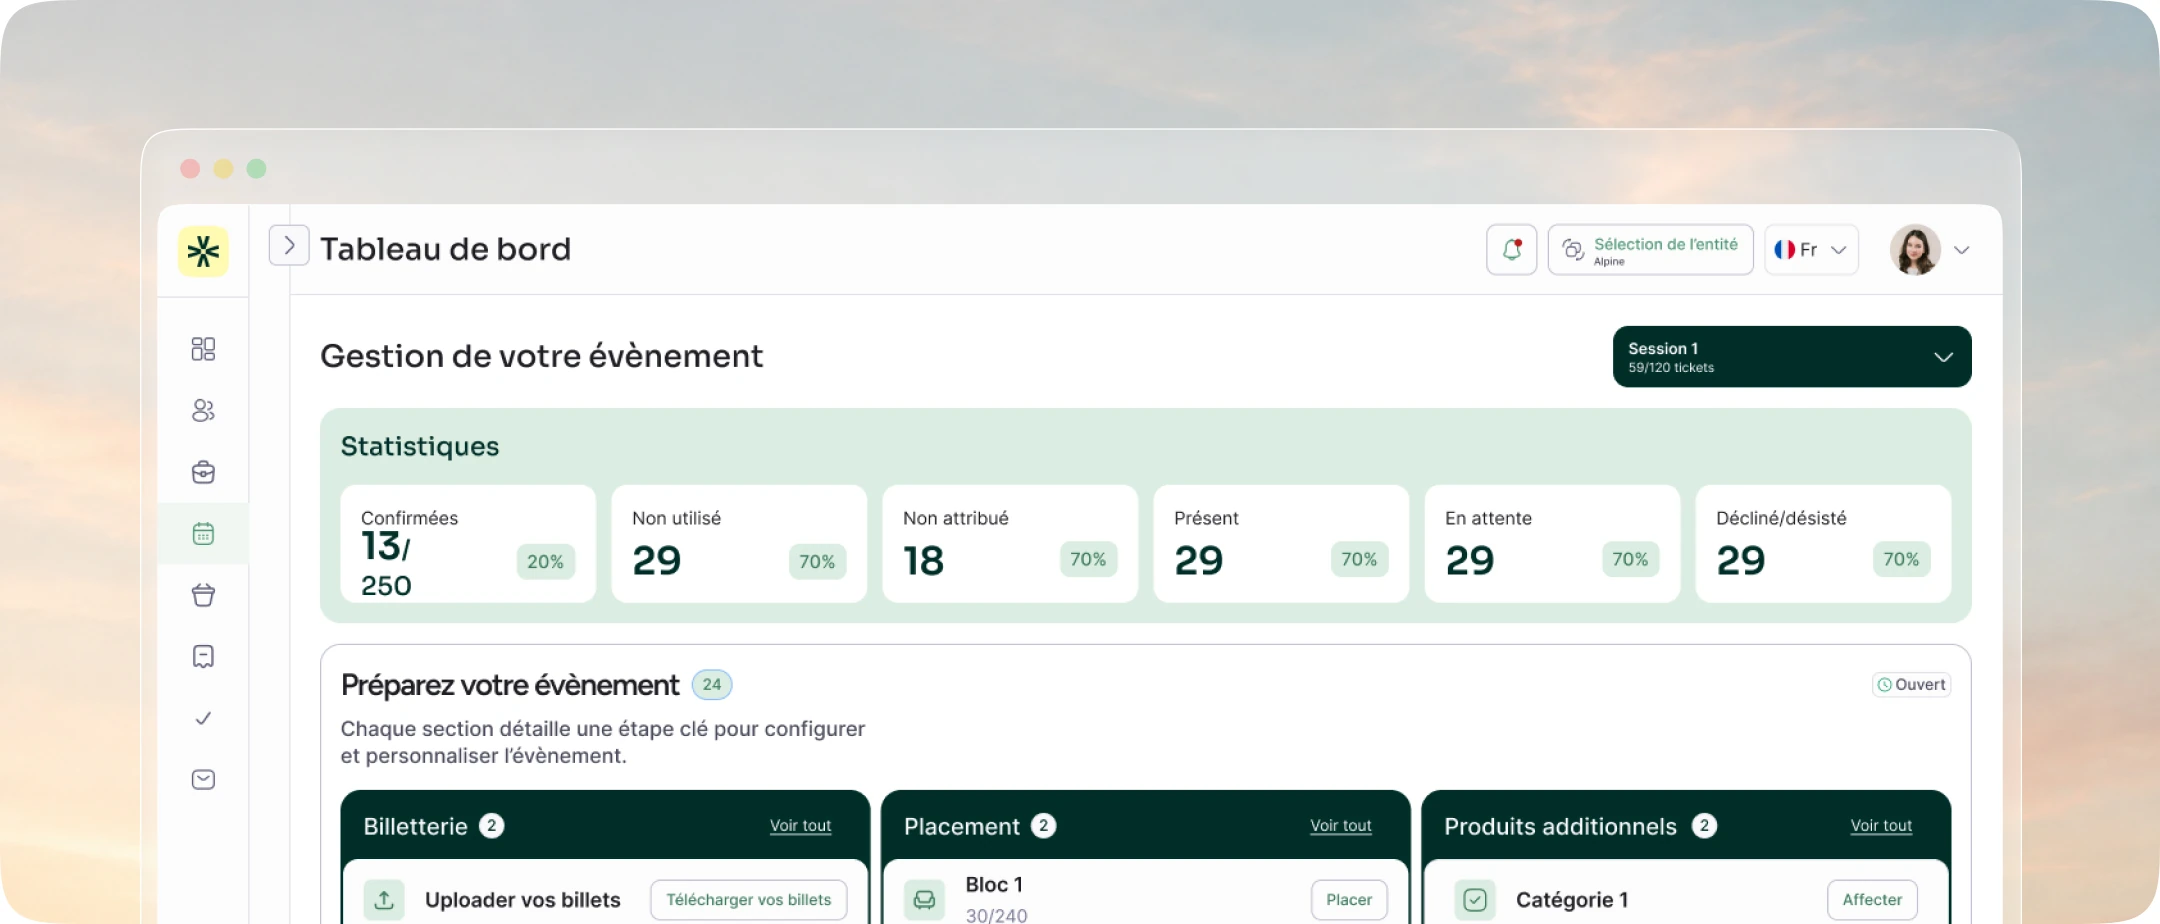Image resolution: width=2160 pixels, height=924 pixels.
Task: Click the Confirmées statistics card
Action: pyautogui.click(x=468, y=544)
